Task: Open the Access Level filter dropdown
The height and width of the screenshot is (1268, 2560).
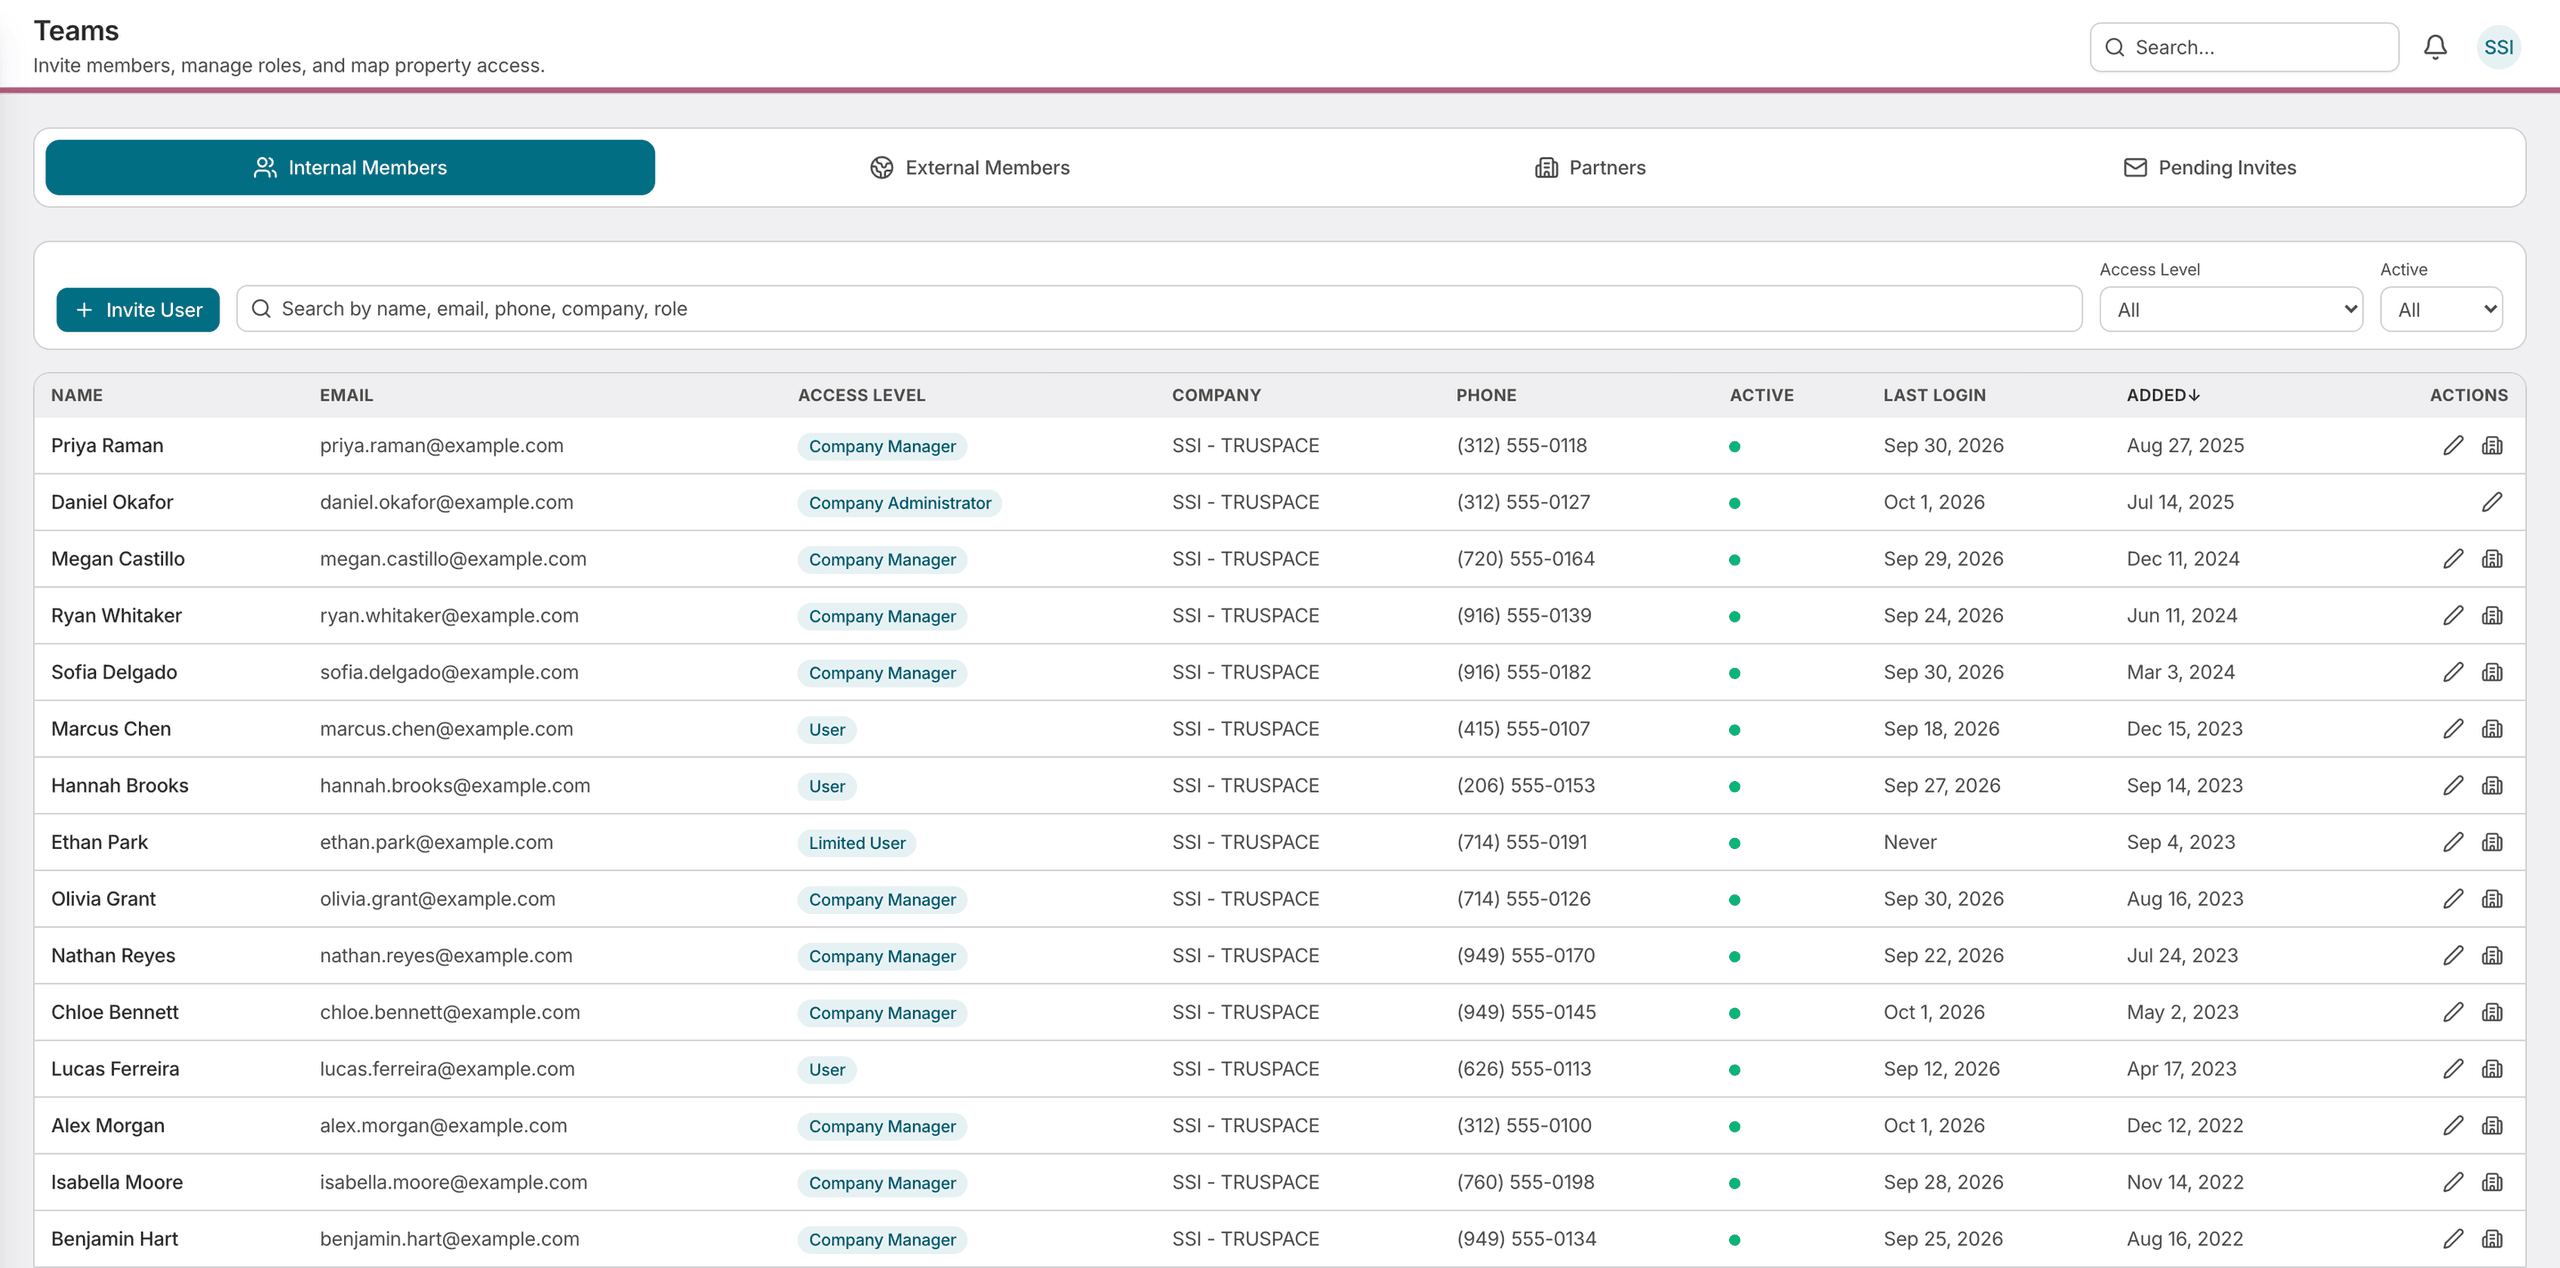Action: coord(2231,310)
